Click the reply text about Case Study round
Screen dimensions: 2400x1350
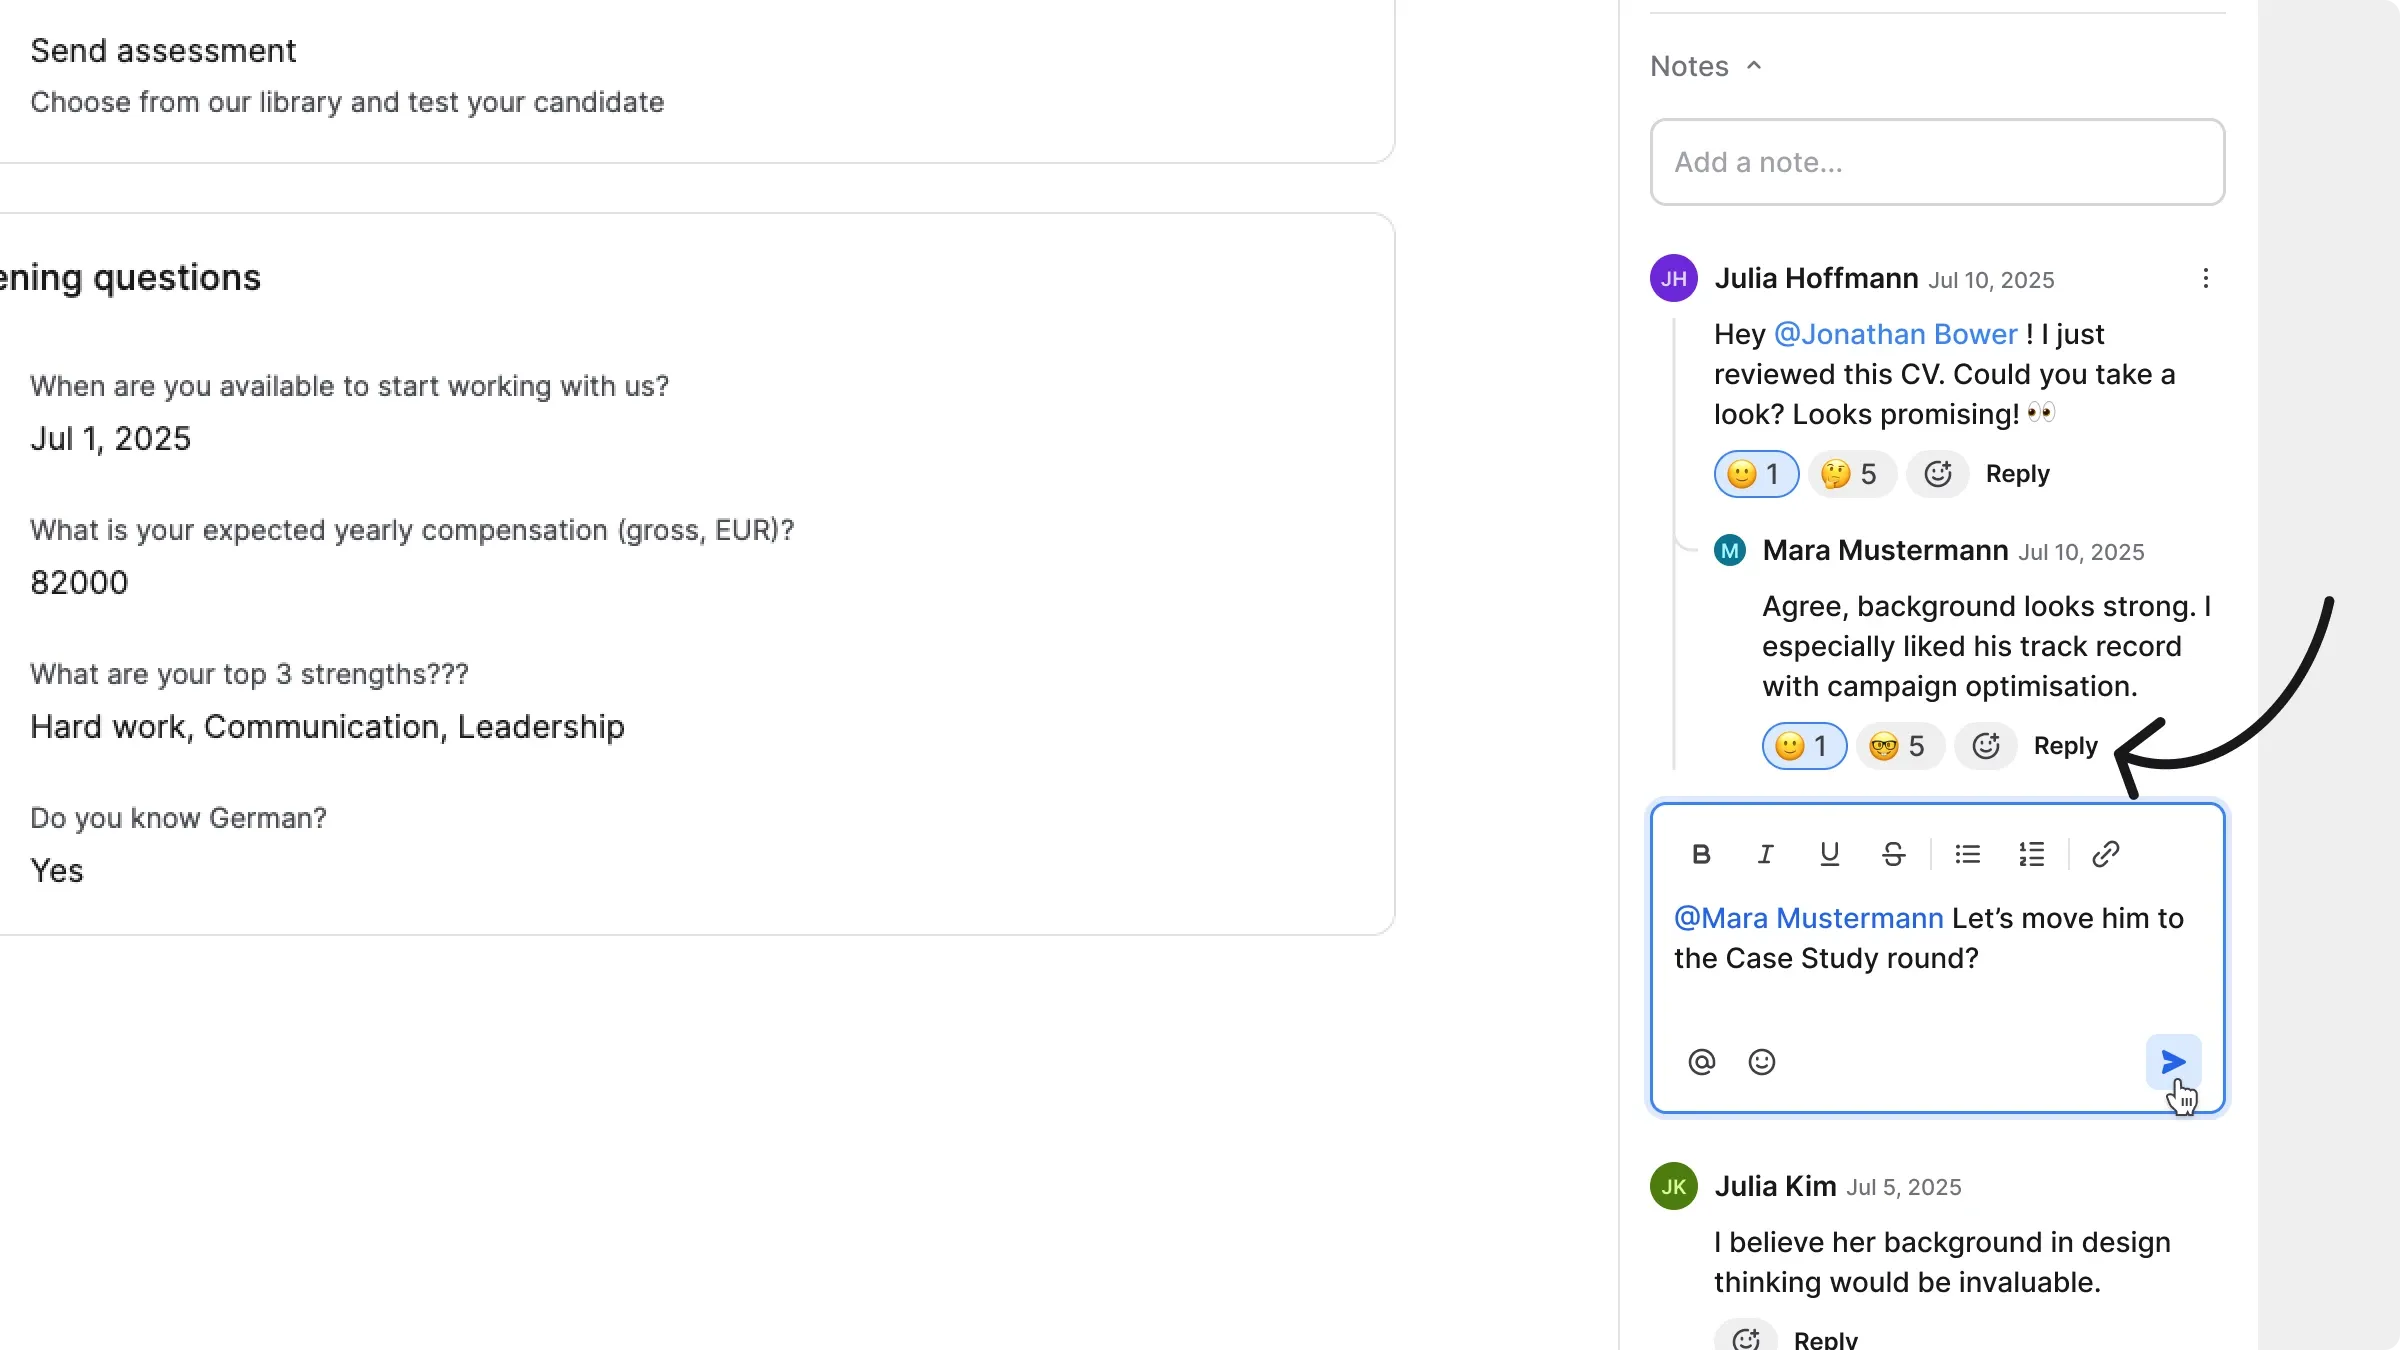pyautogui.click(x=1928, y=938)
